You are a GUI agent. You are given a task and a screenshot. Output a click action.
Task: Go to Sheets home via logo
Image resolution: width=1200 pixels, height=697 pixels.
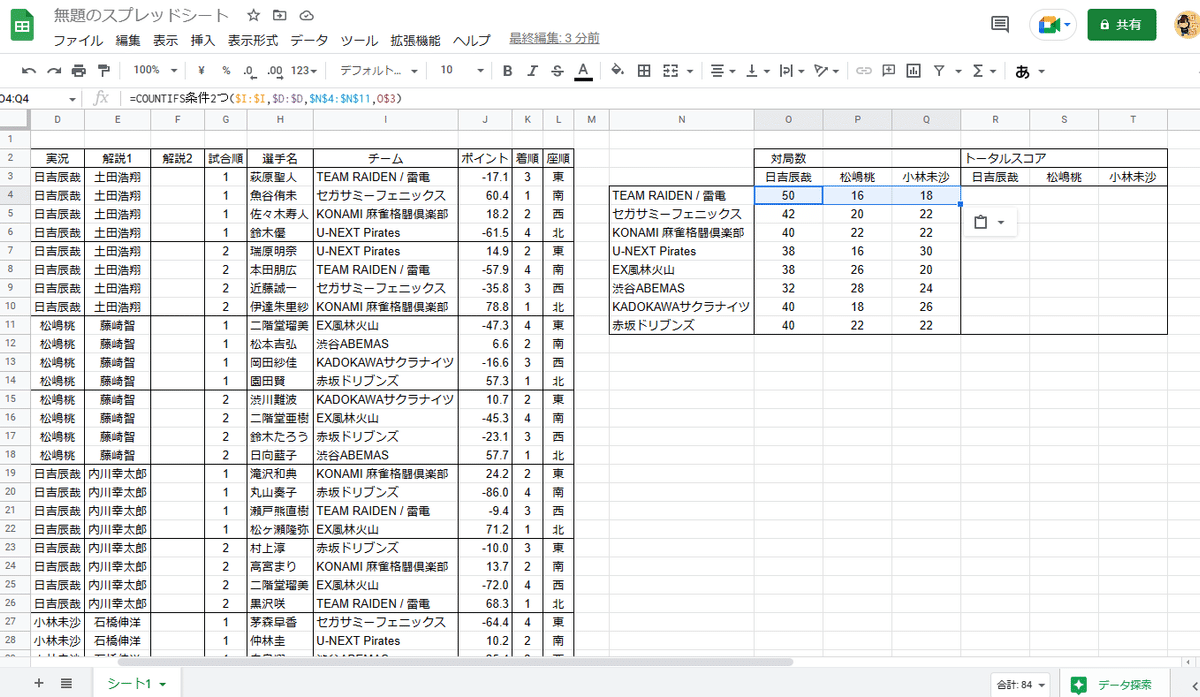[x=24, y=25]
